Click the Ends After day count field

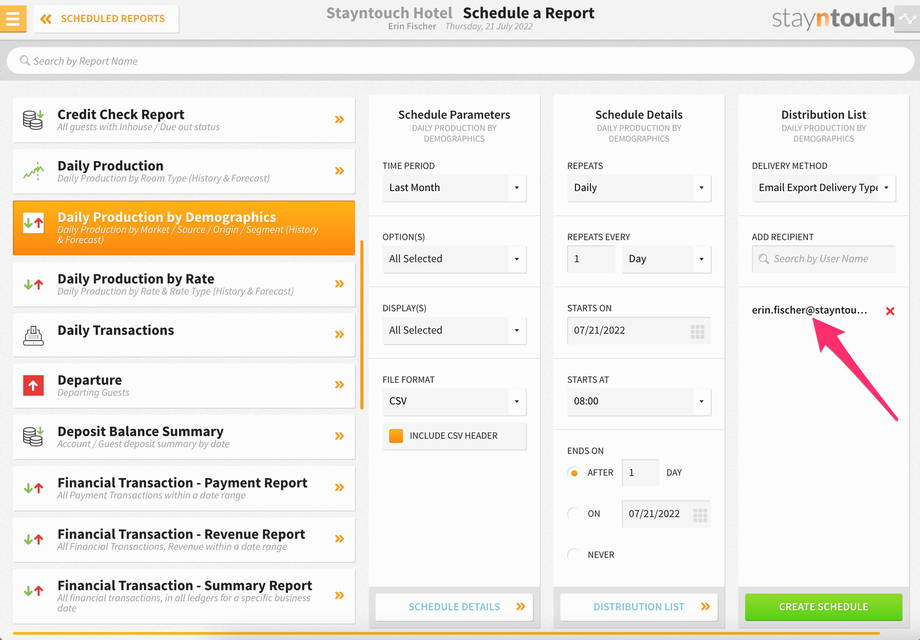[x=640, y=473]
